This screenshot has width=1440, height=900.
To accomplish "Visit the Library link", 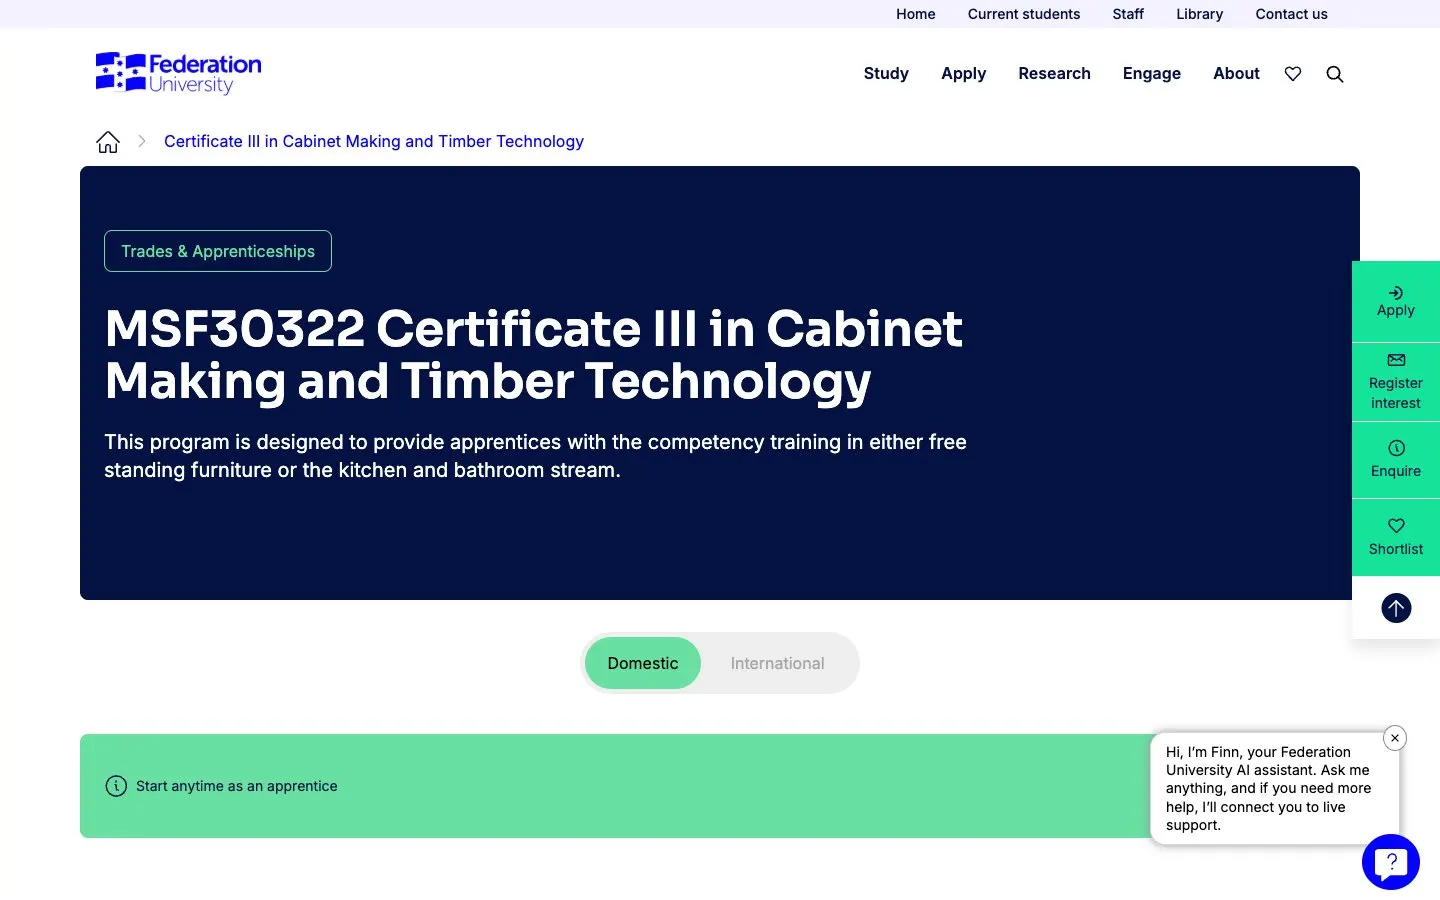I will click(x=1200, y=14).
